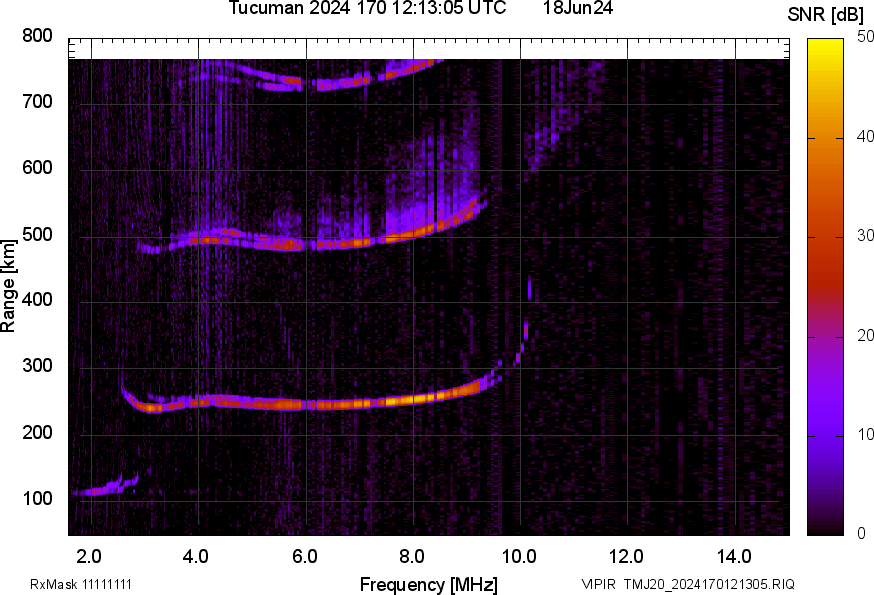Screen dimensions: 874x595
Task: Click the RxMask 11111111 text
Action: click(80, 584)
